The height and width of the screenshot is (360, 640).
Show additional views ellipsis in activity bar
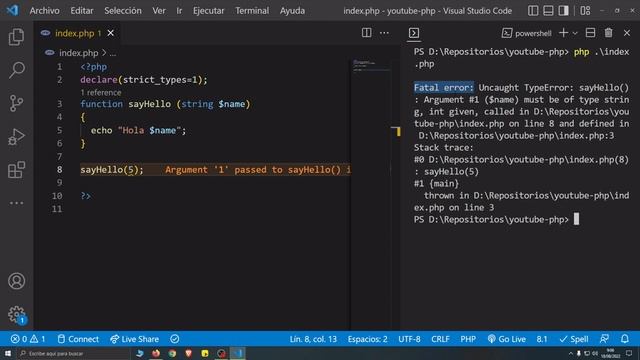(x=16, y=203)
